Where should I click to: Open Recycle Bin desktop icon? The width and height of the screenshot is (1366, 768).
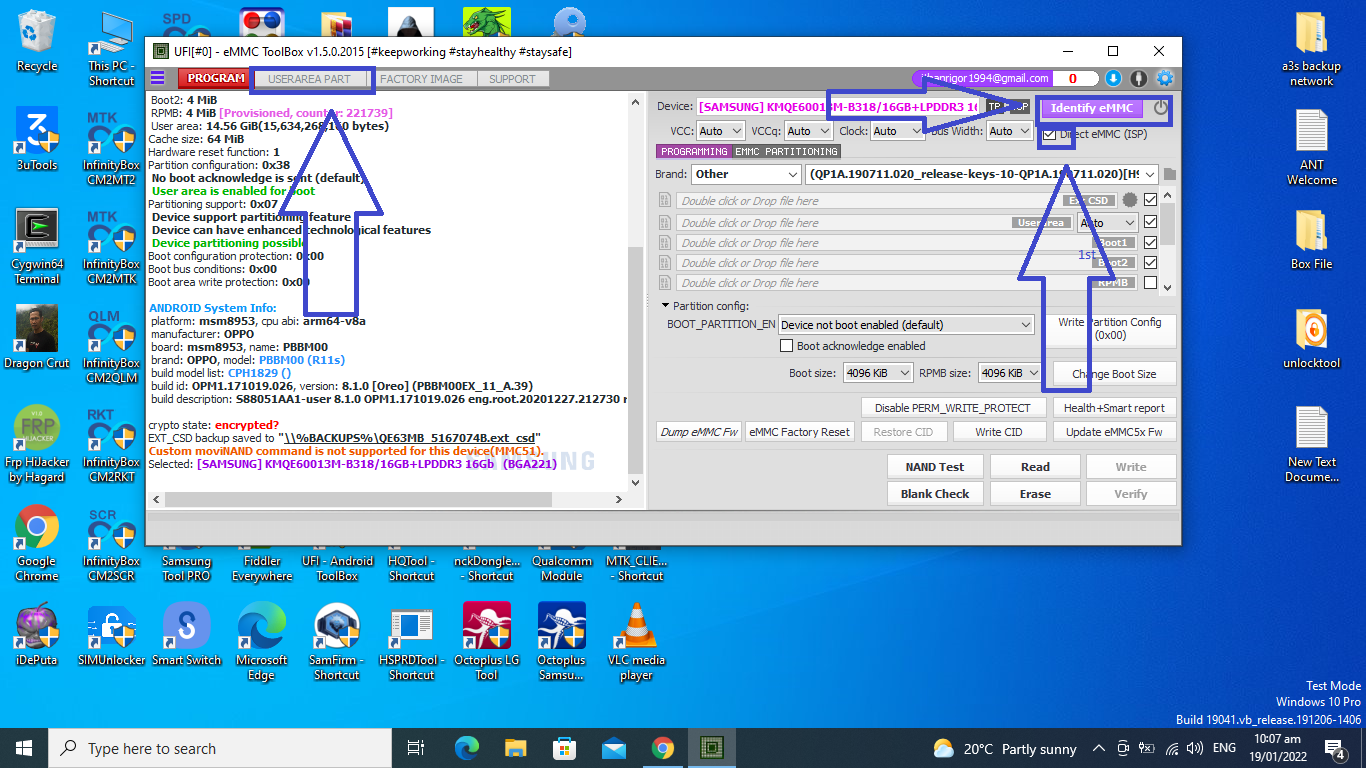click(37, 41)
